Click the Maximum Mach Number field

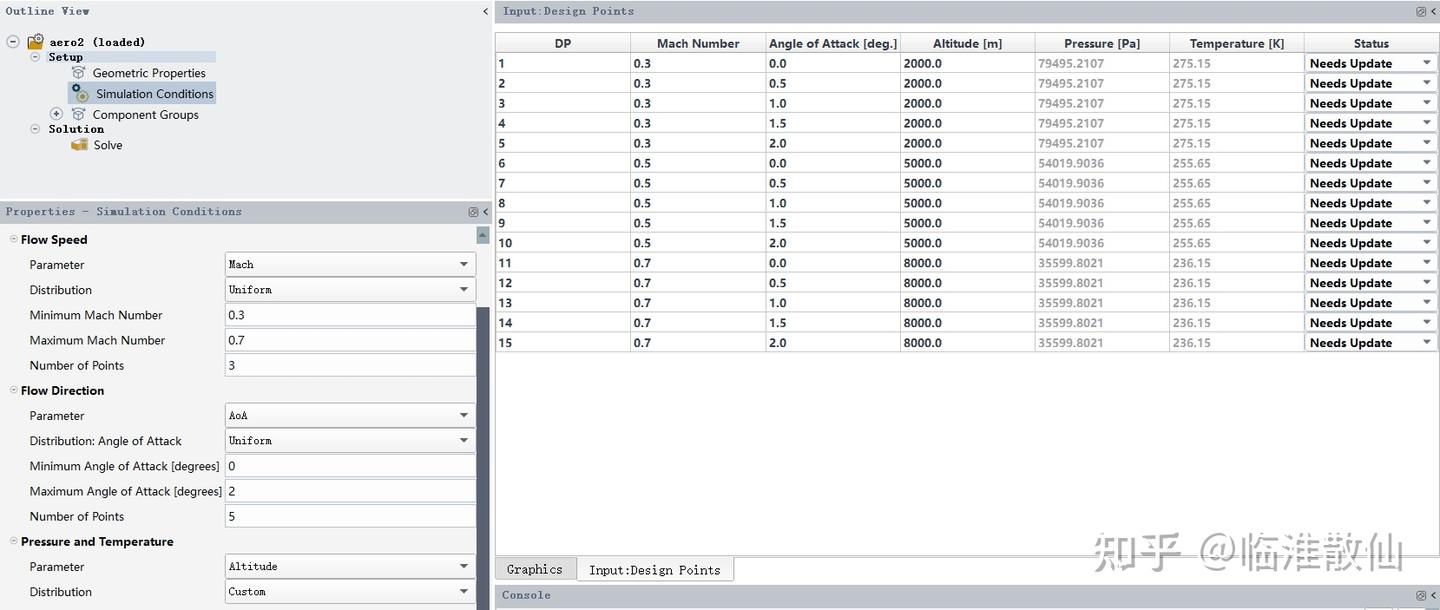pos(350,340)
